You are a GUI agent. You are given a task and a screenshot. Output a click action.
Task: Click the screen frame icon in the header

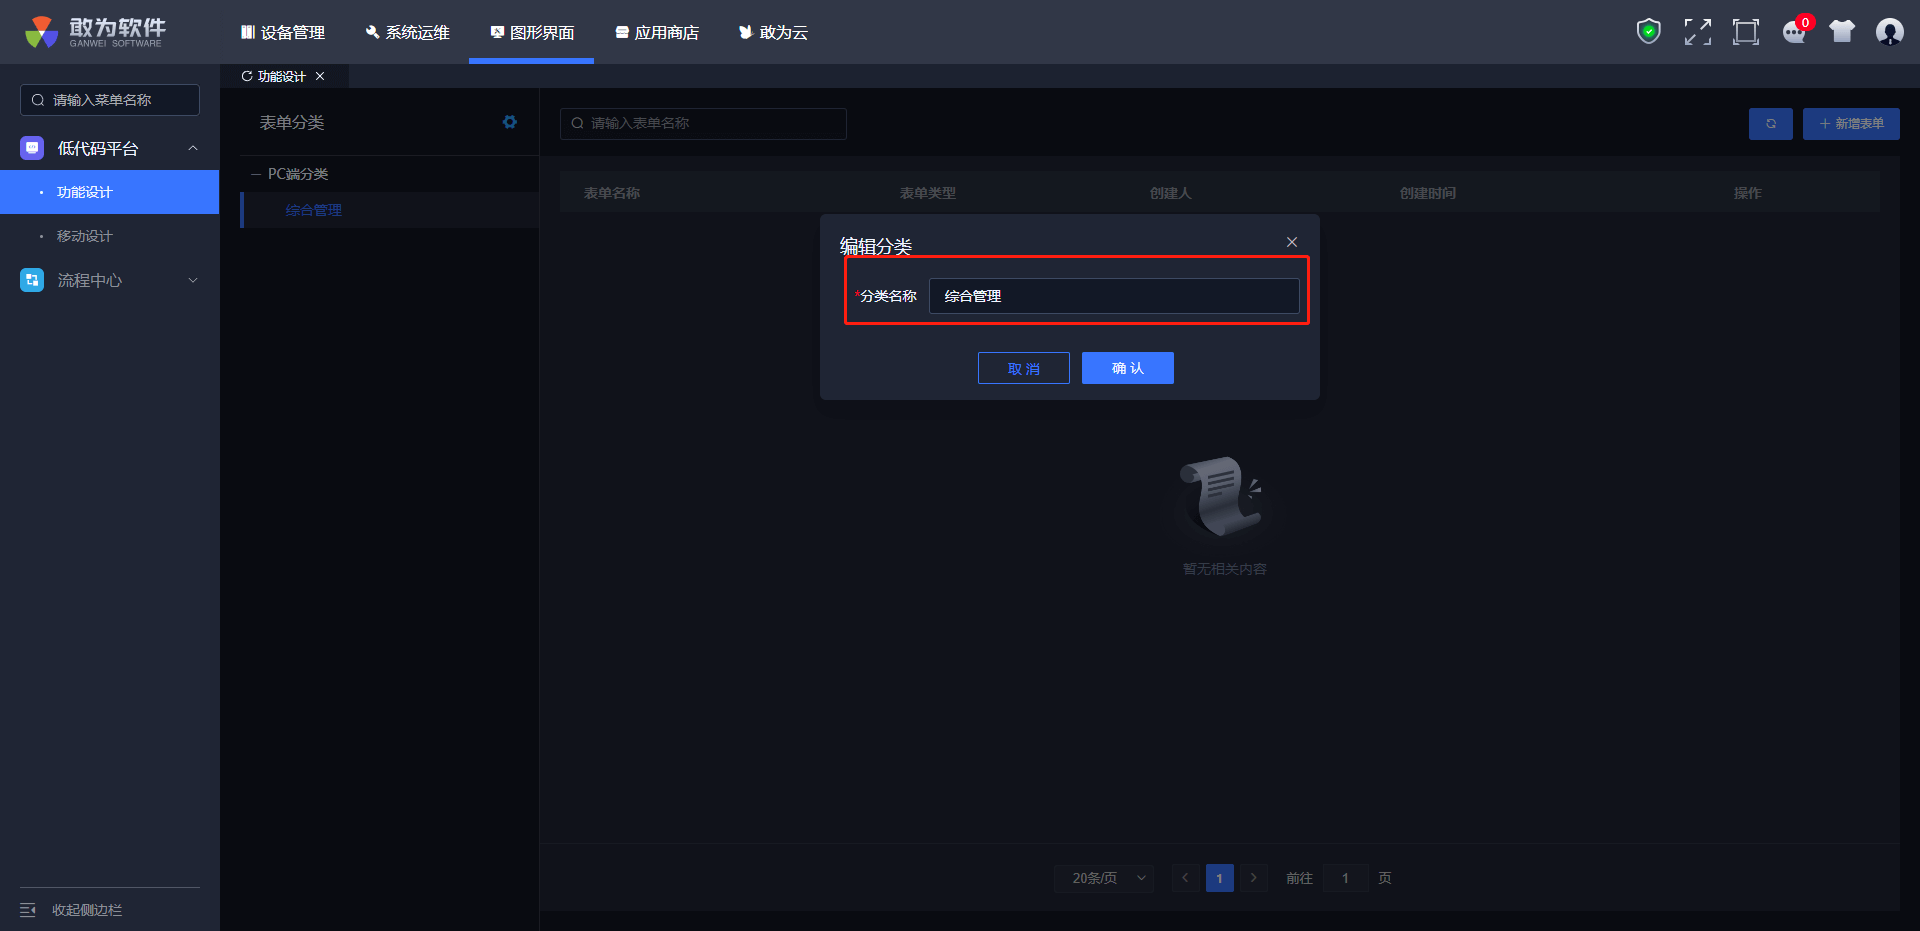(x=1746, y=32)
